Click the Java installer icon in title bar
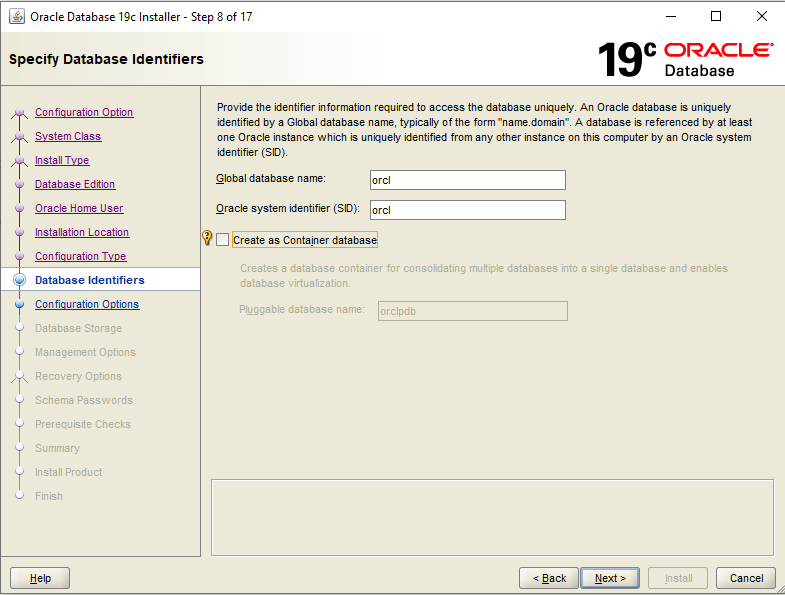This screenshot has height=595, width=785. pyautogui.click(x=17, y=17)
